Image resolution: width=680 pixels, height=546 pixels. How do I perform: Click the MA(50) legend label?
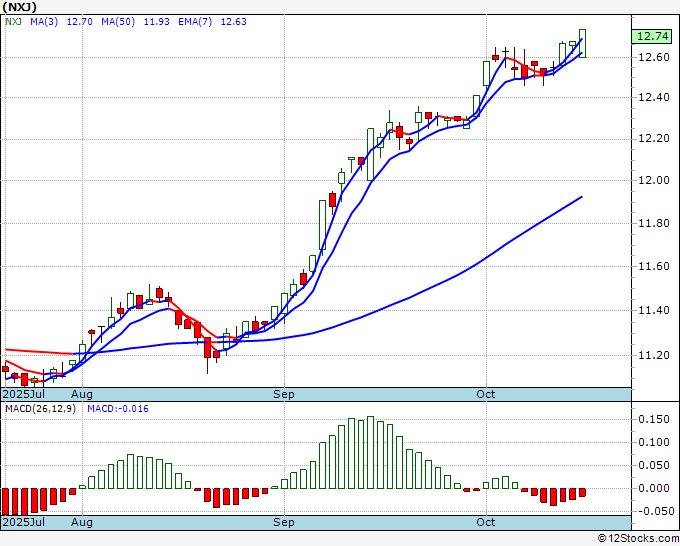point(118,21)
